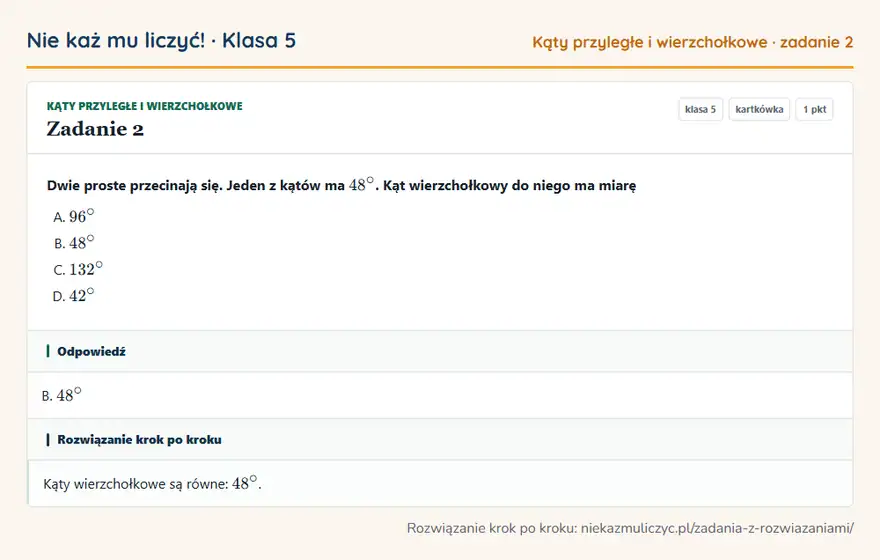Image resolution: width=880 pixels, height=560 pixels.
Task: Select answer option A. 96°
Action: [x=74, y=216]
